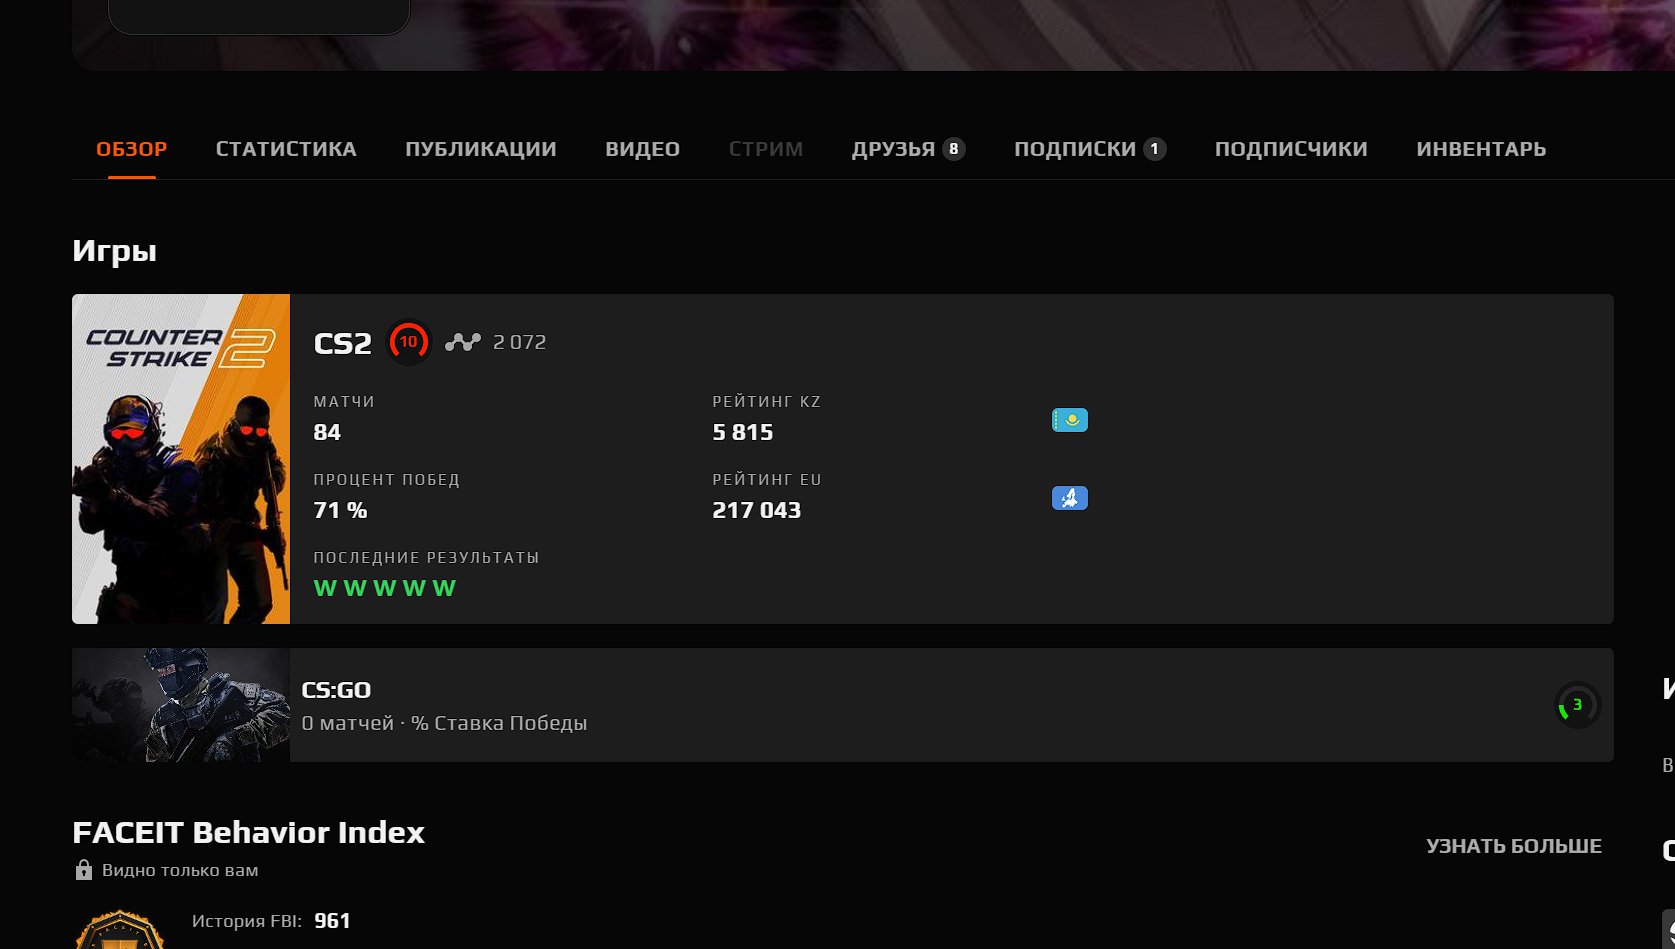Click the РЕЙТИНГ KZ label
Viewport: 1675px width, 949px height.
tap(767, 401)
